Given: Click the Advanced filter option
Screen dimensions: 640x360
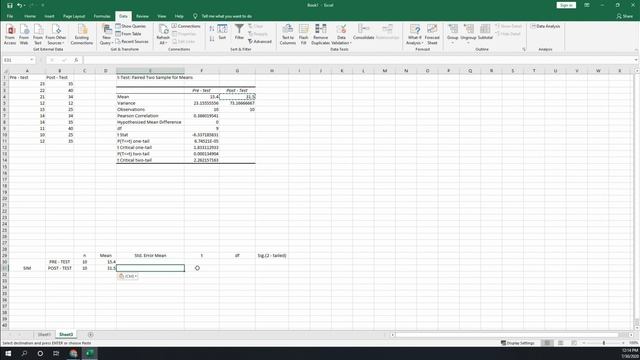Looking at the screenshot, I should click(260, 42).
